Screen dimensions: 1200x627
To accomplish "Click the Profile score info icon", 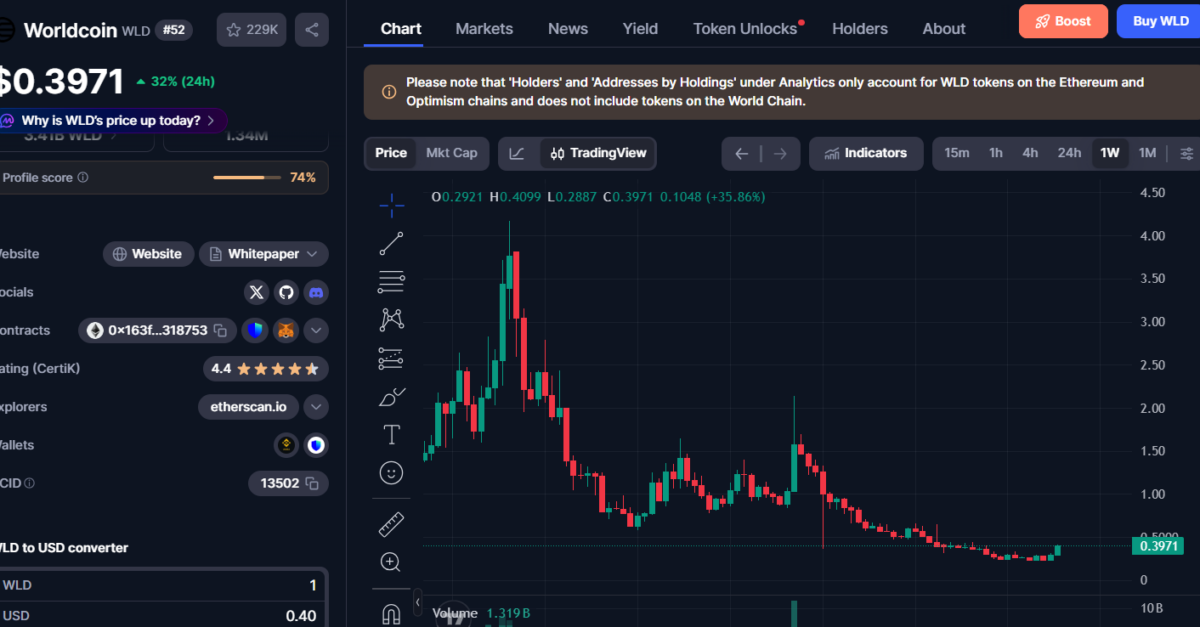I will pos(83,178).
